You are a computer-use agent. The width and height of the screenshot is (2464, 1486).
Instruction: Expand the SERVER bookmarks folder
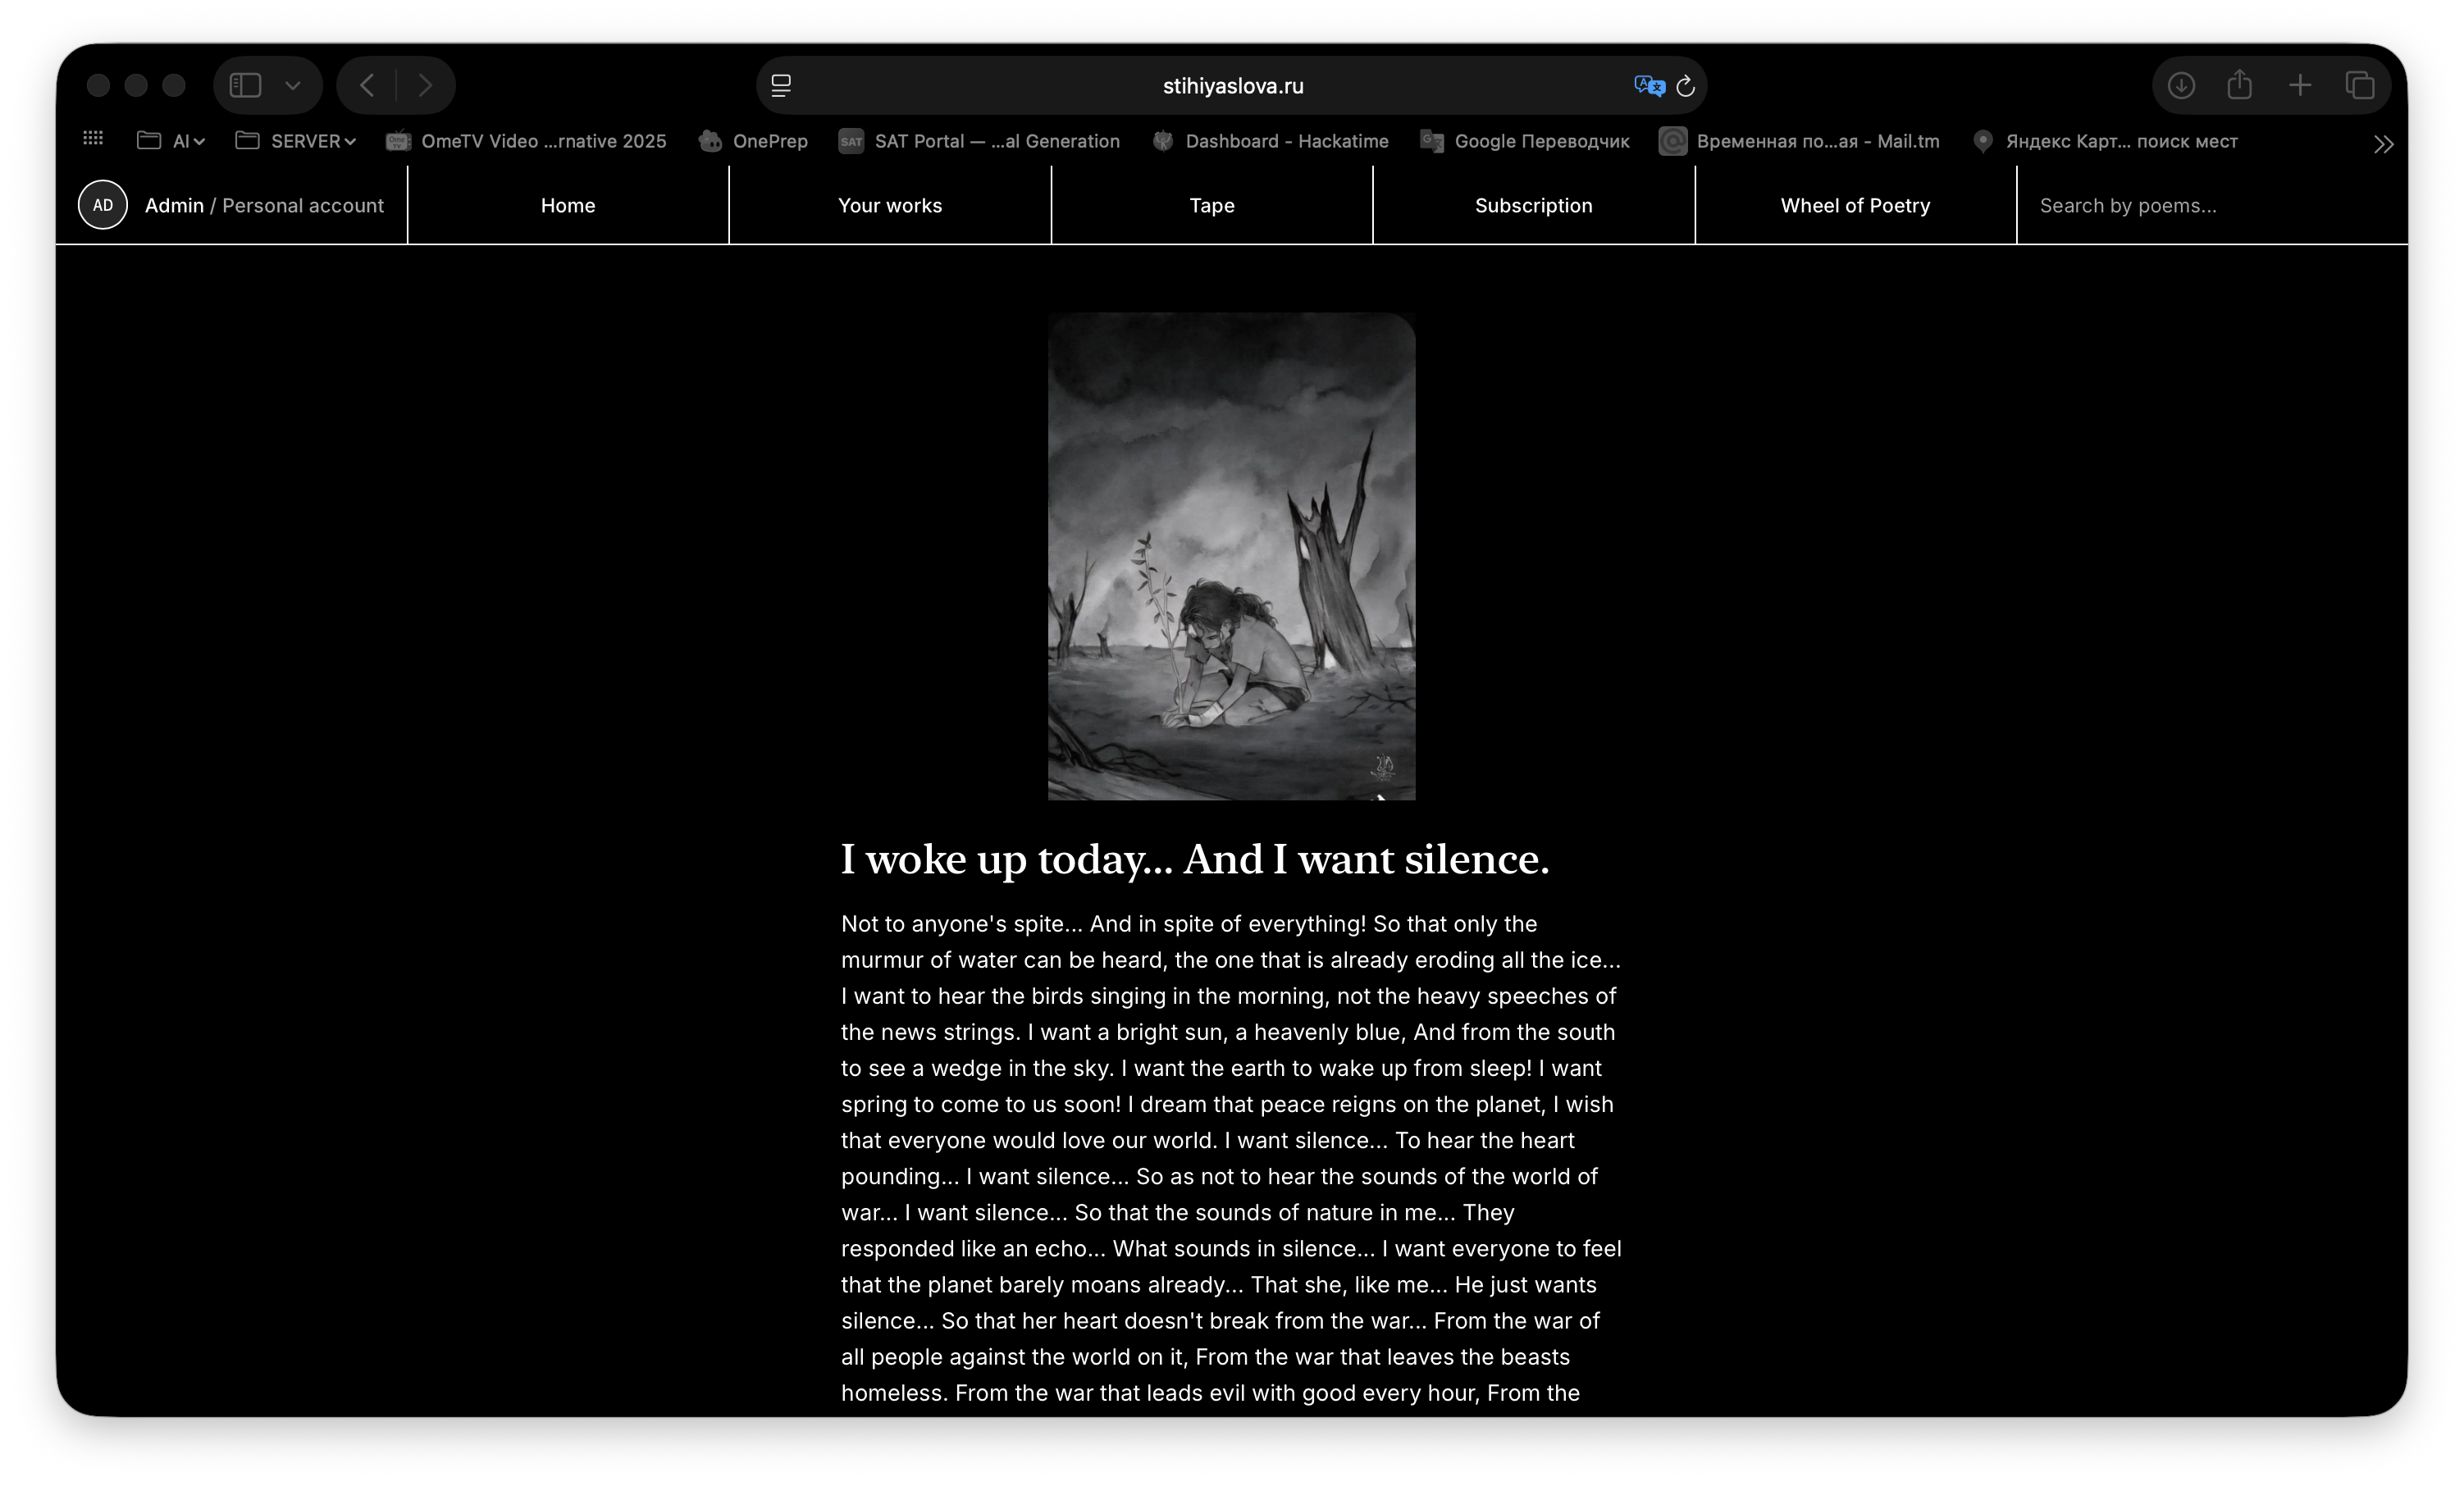pyautogui.click(x=295, y=141)
